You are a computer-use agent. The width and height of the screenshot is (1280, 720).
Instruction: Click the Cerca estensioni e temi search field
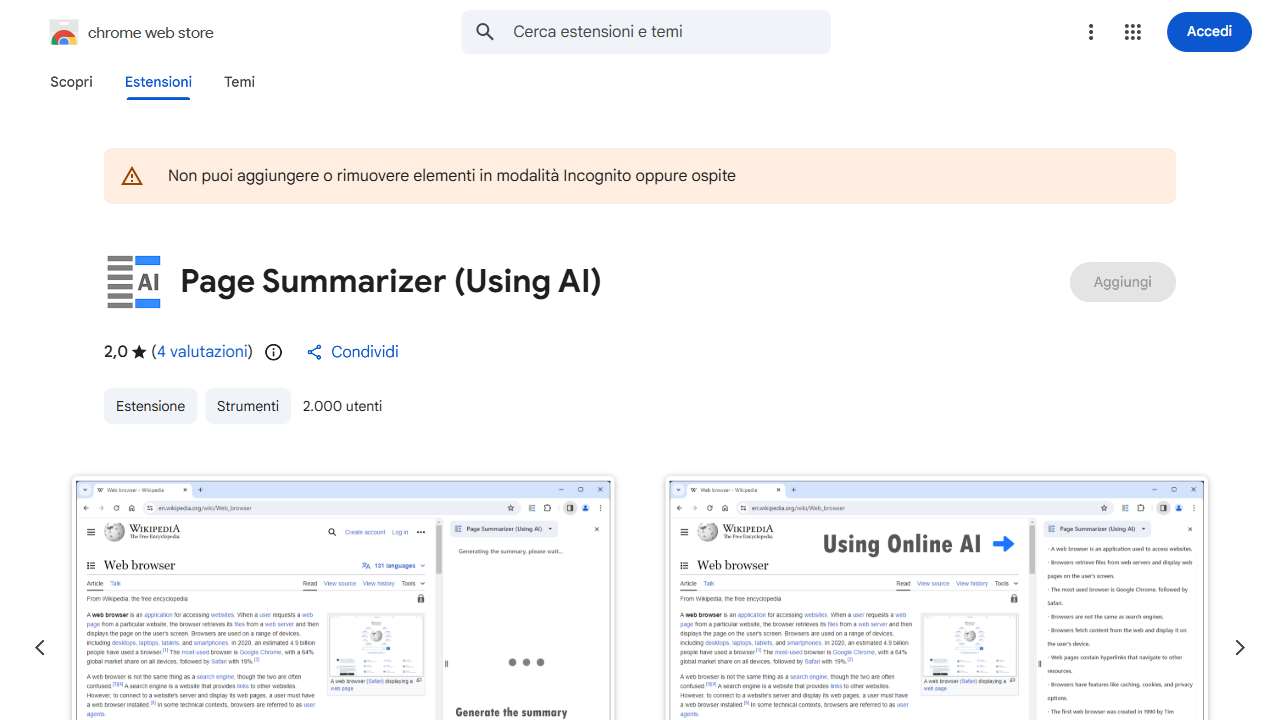(645, 31)
